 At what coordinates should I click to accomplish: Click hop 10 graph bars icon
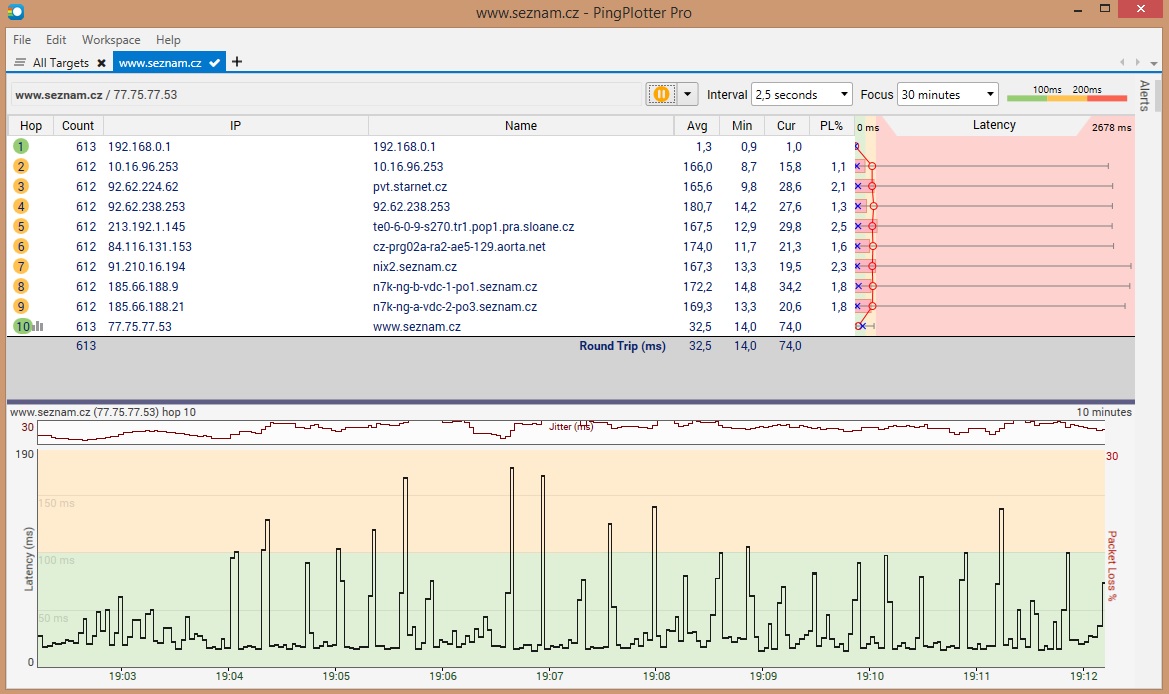point(38,327)
